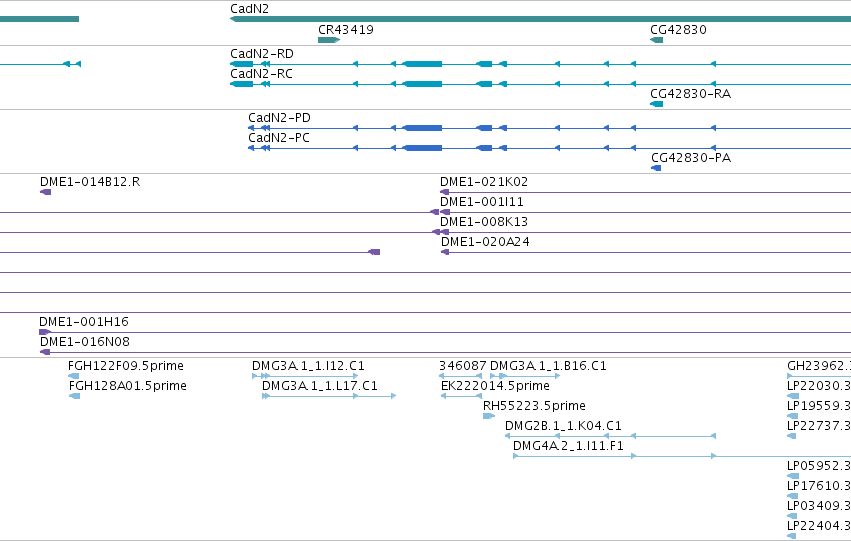Viewport: 851px width, 541px height.
Task: Click the EK222014.5prime EST label
Action: click(x=496, y=386)
